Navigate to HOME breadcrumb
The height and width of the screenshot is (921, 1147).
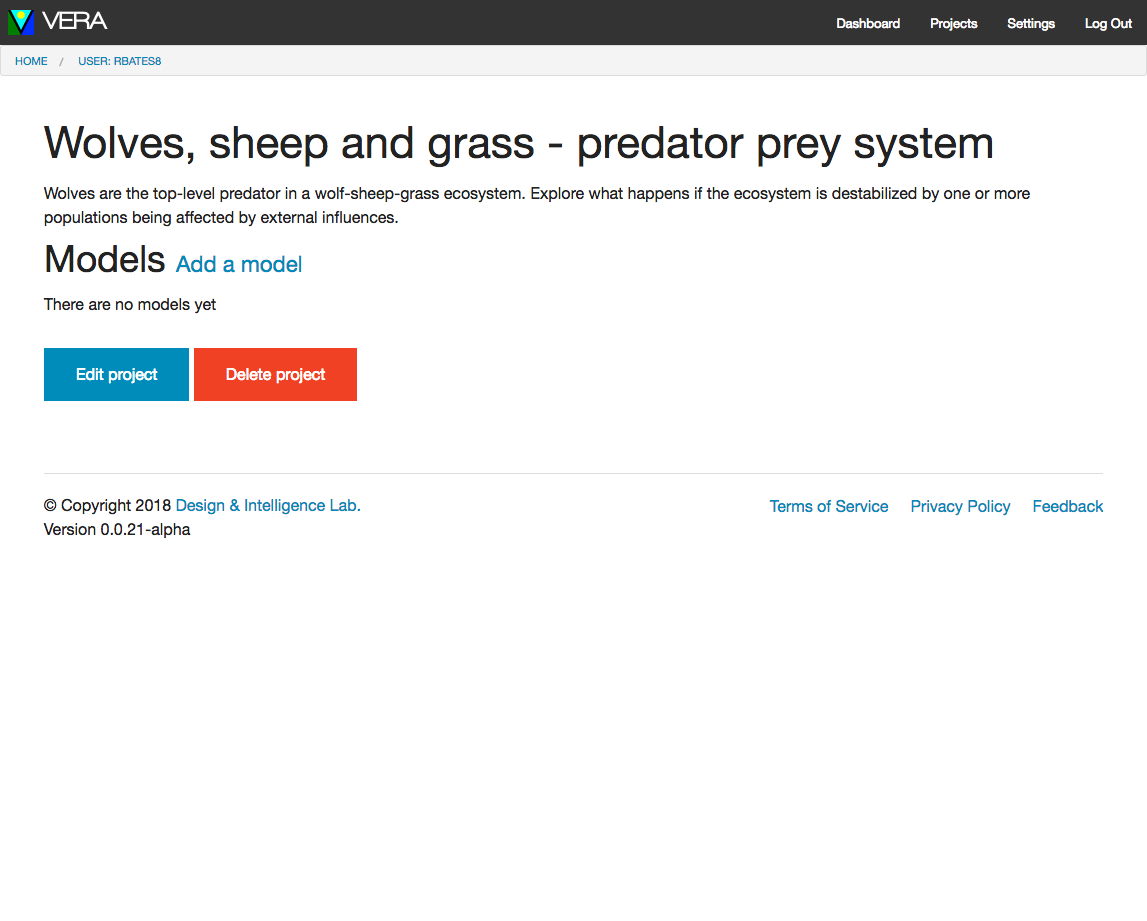31,61
